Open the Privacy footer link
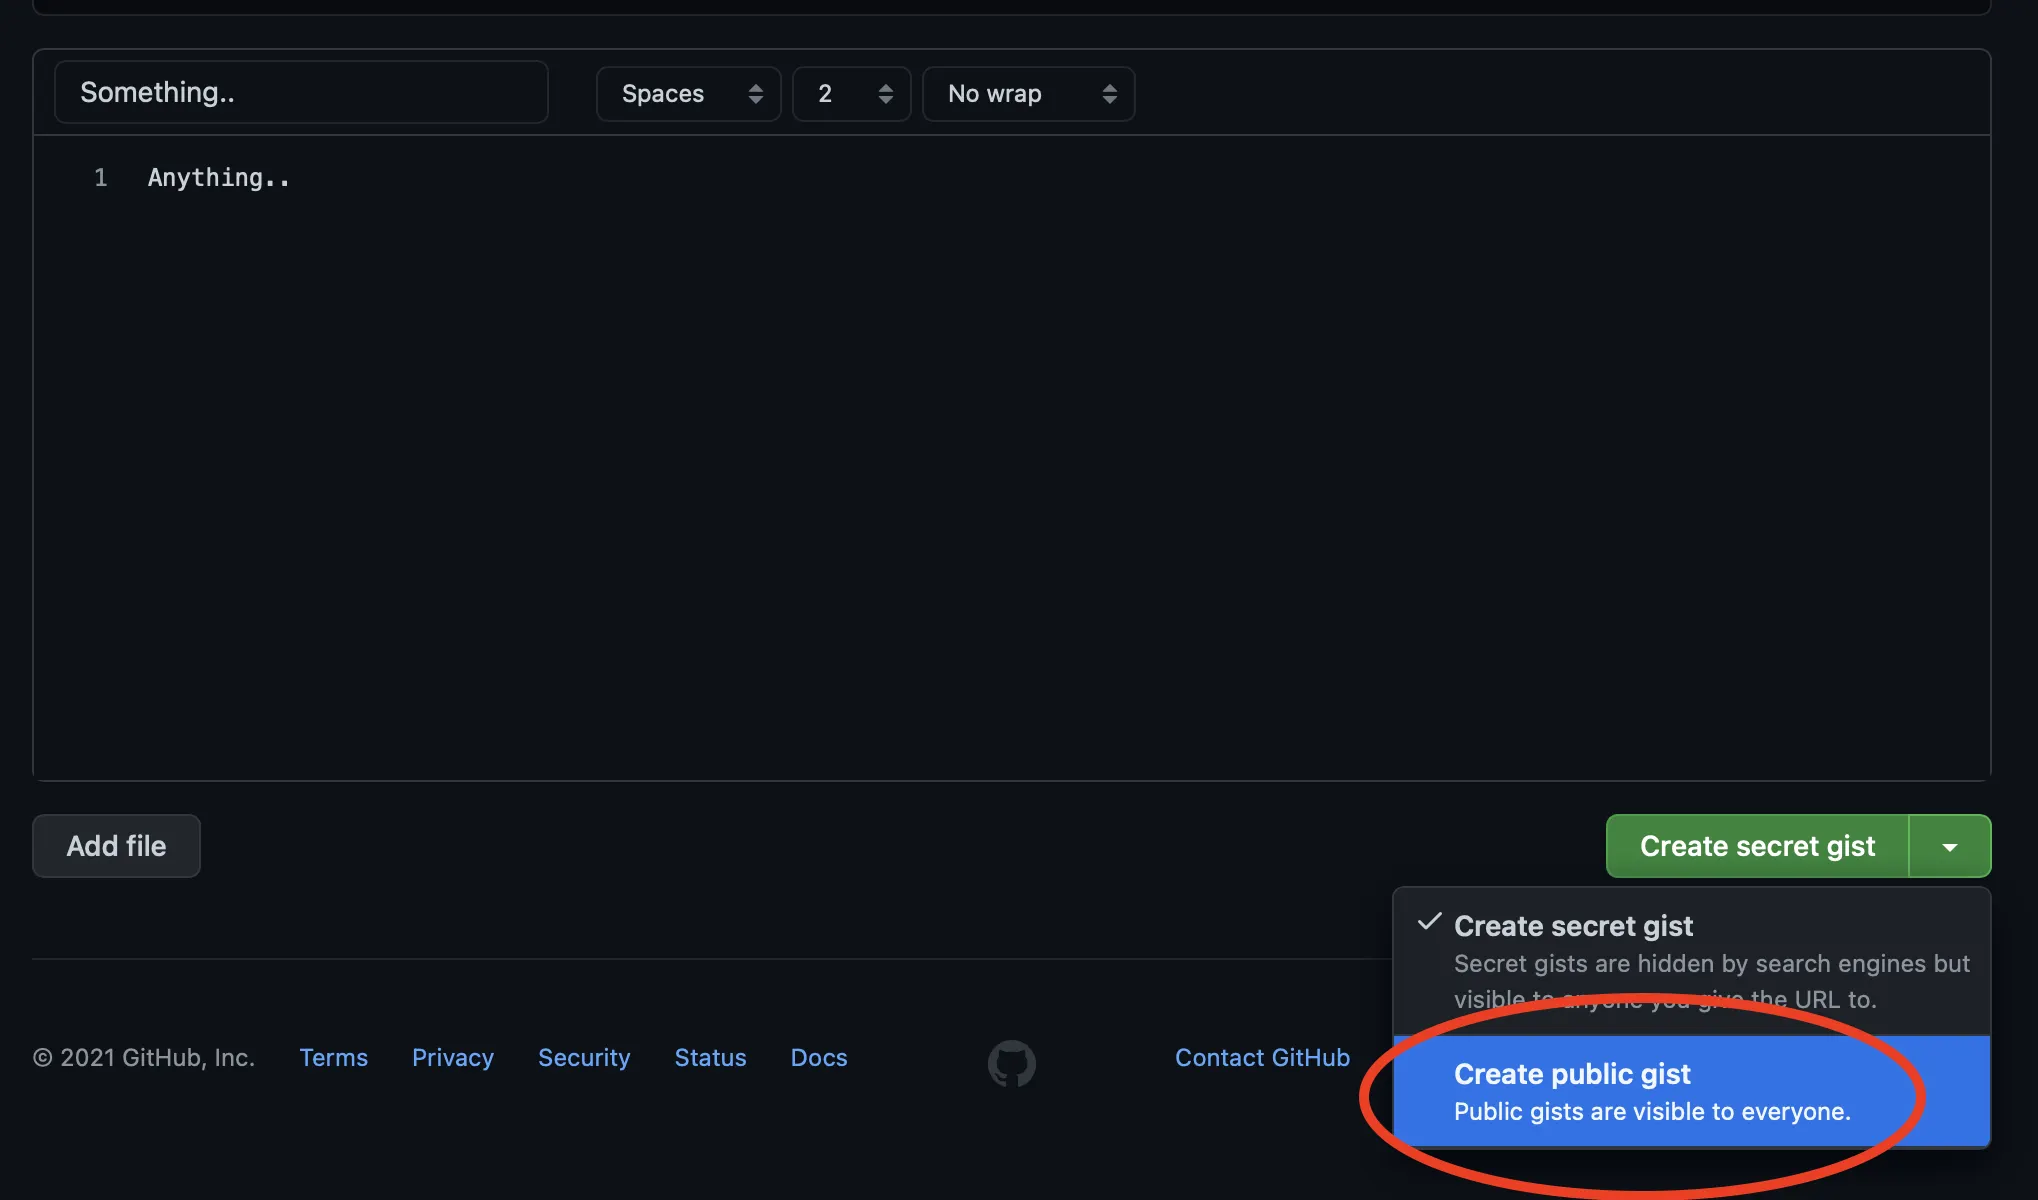2038x1200 pixels. pos(452,1057)
